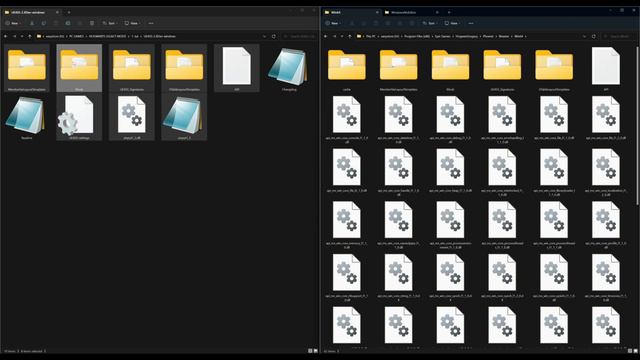
Task: Open the See more (...) menu in the right window
Action: (471, 23)
